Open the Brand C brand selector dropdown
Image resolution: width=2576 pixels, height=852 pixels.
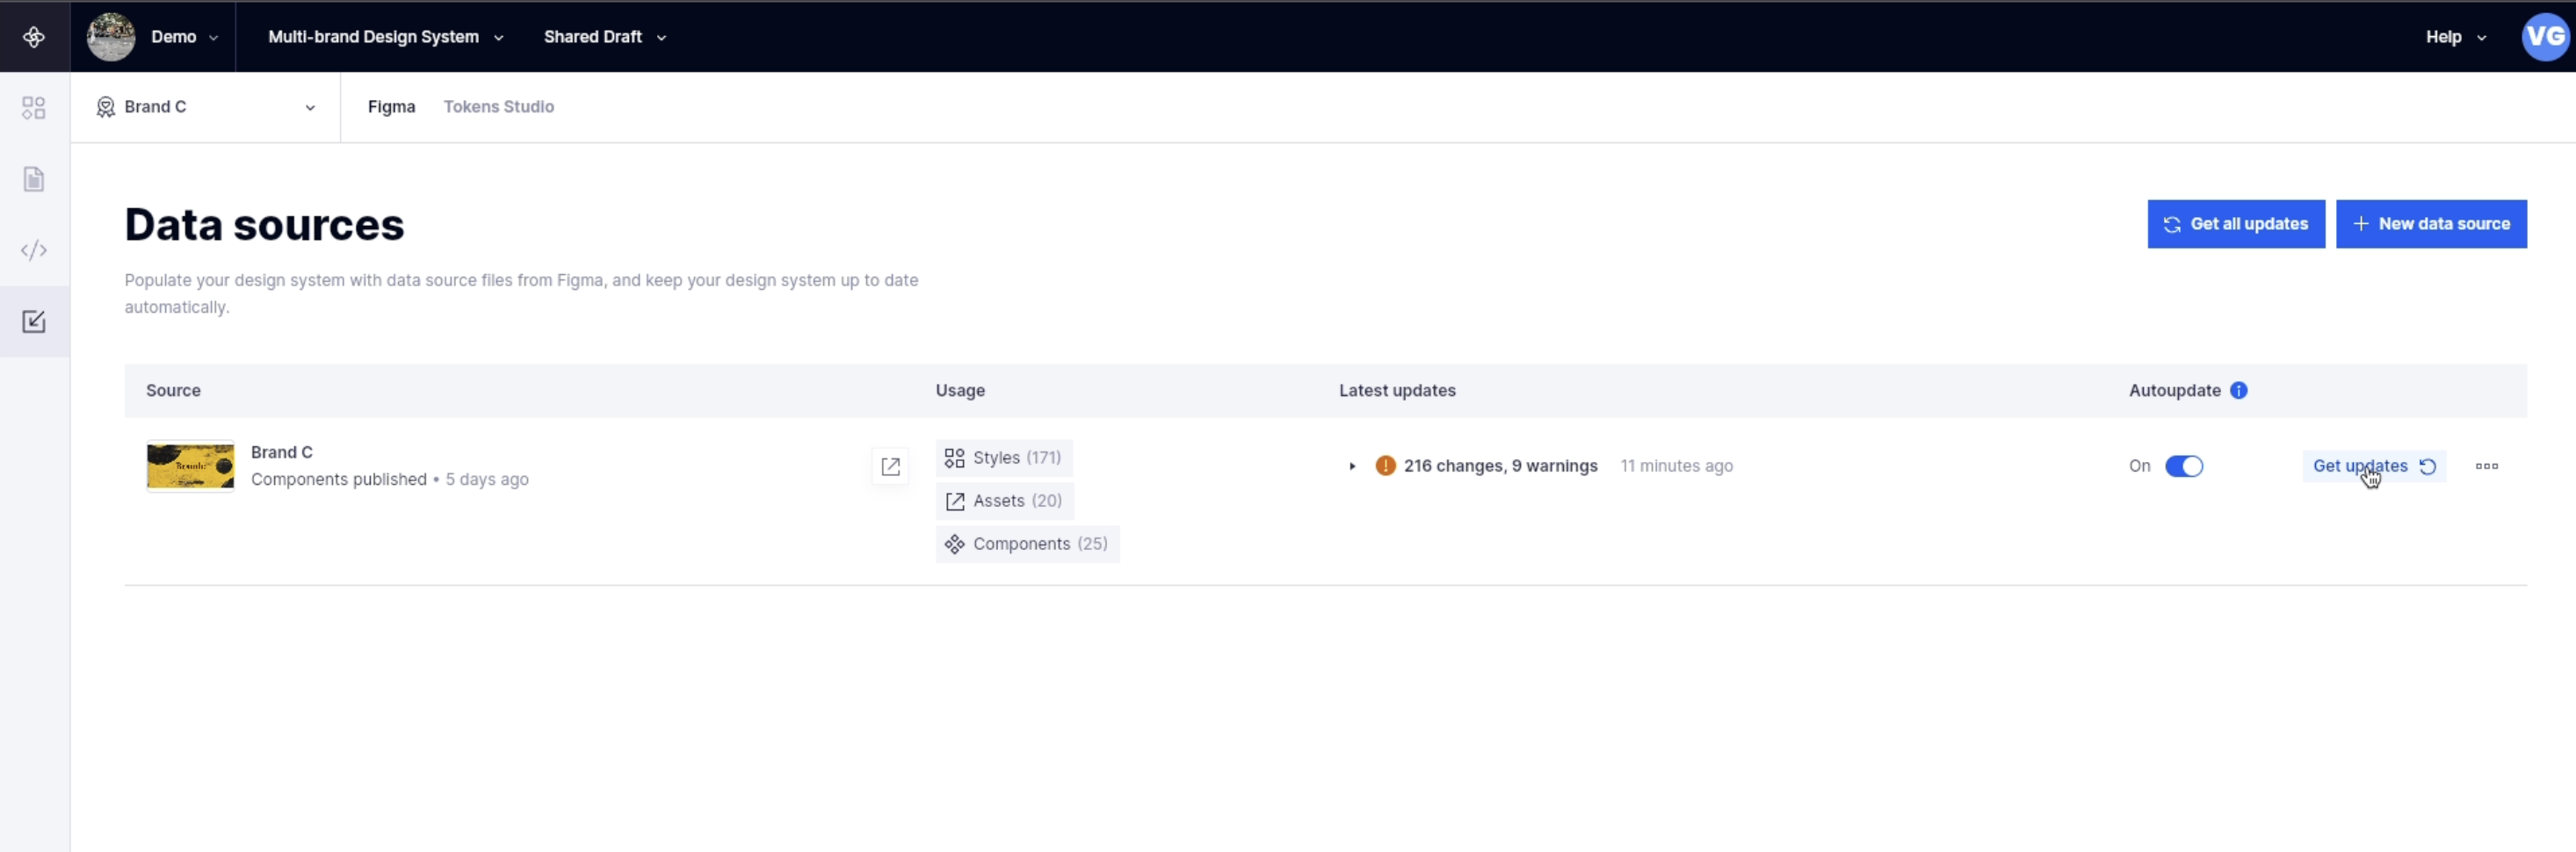[206, 107]
